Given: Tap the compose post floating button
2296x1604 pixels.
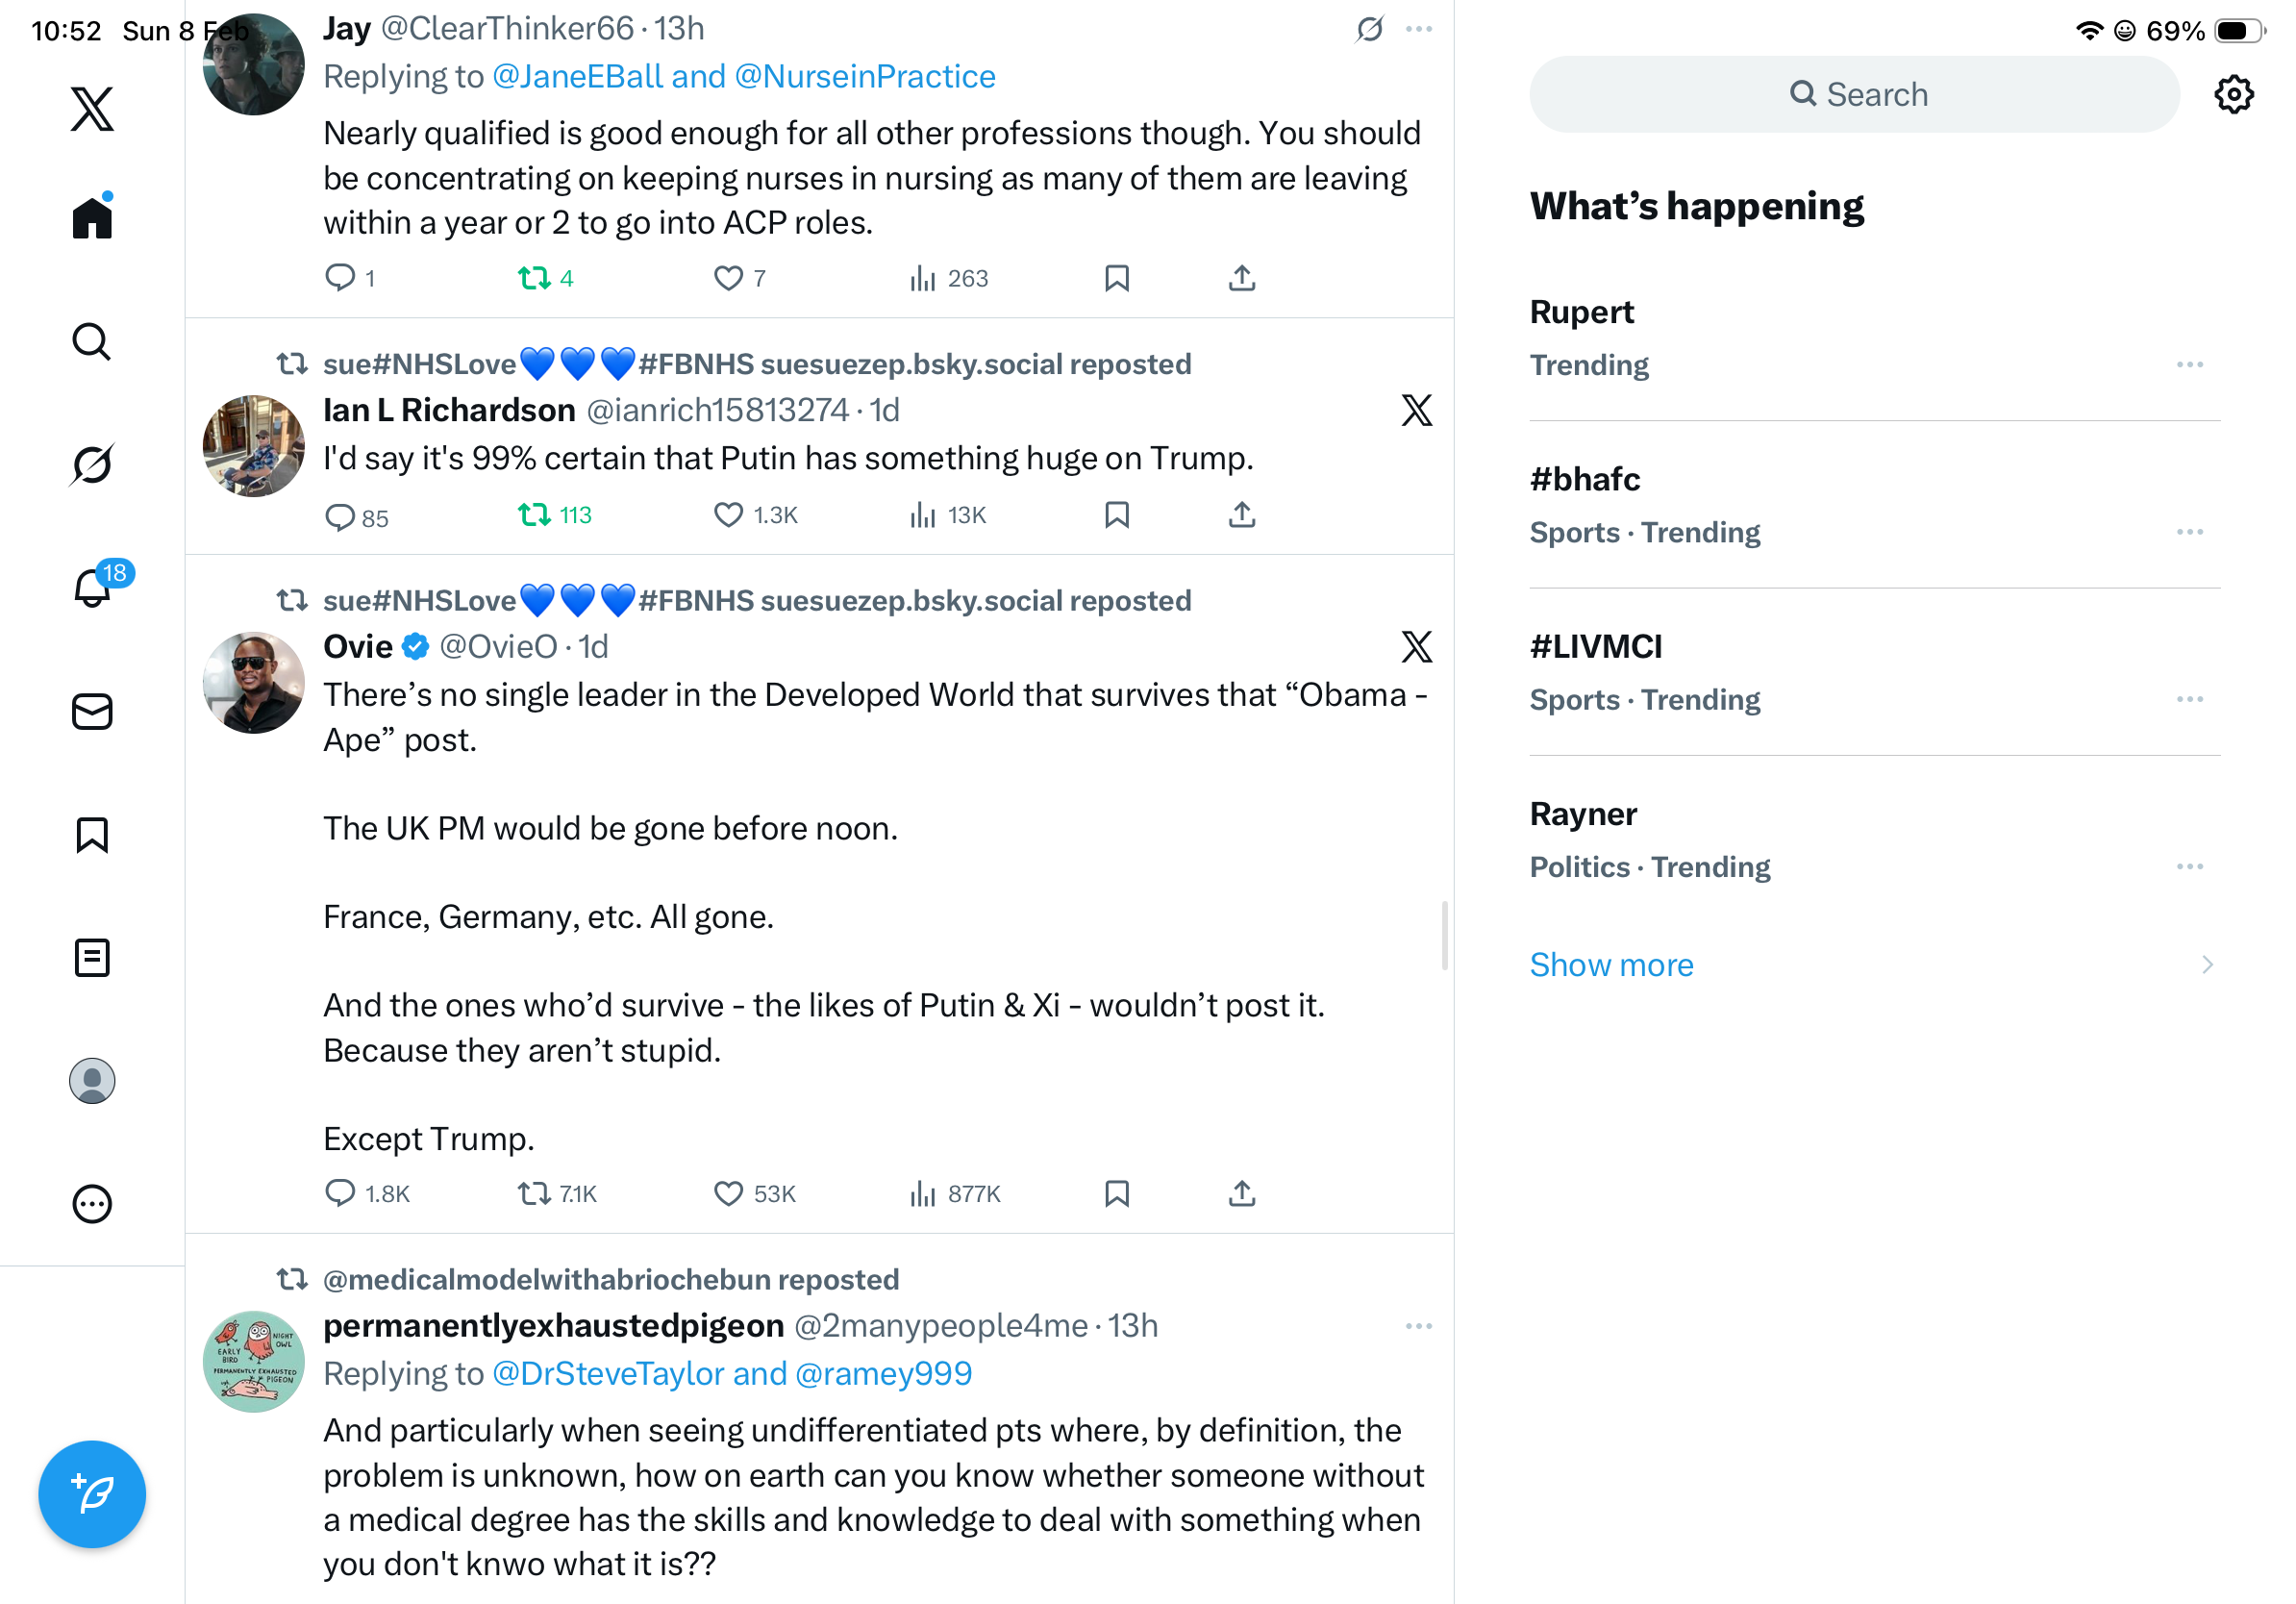Looking at the screenshot, I should pos(92,1494).
